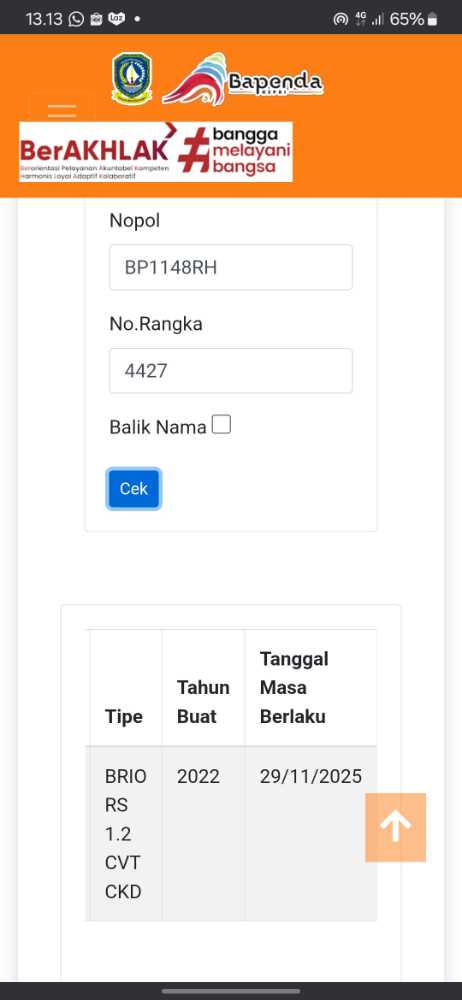Image resolution: width=462 pixels, height=1000 pixels.
Task: Select the 29/11/2025 date cell
Action: (x=311, y=776)
